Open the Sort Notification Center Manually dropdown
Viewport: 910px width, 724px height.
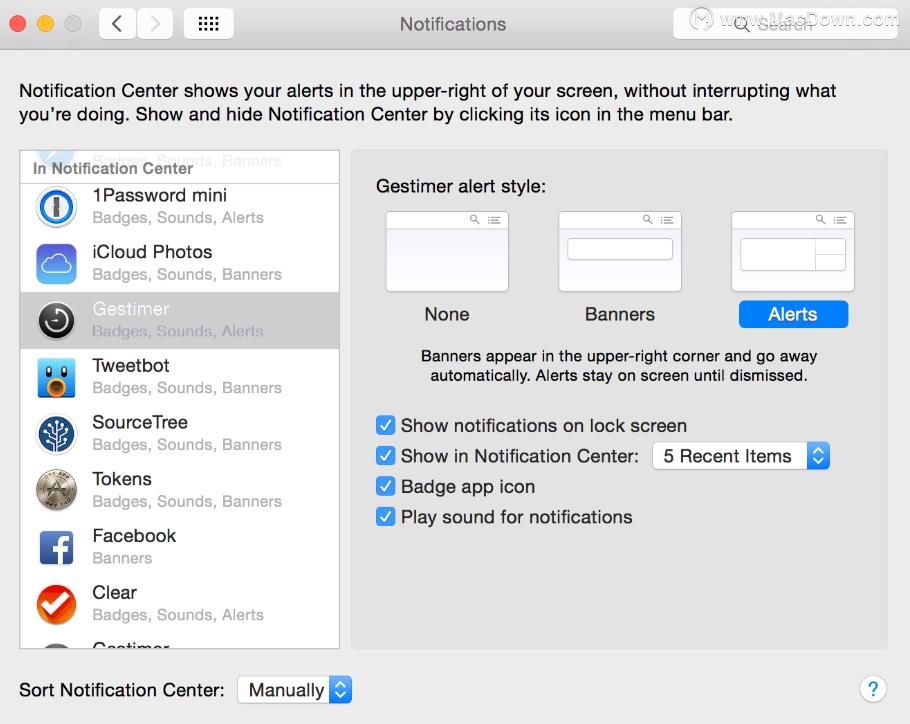click(x=295, y=690)
